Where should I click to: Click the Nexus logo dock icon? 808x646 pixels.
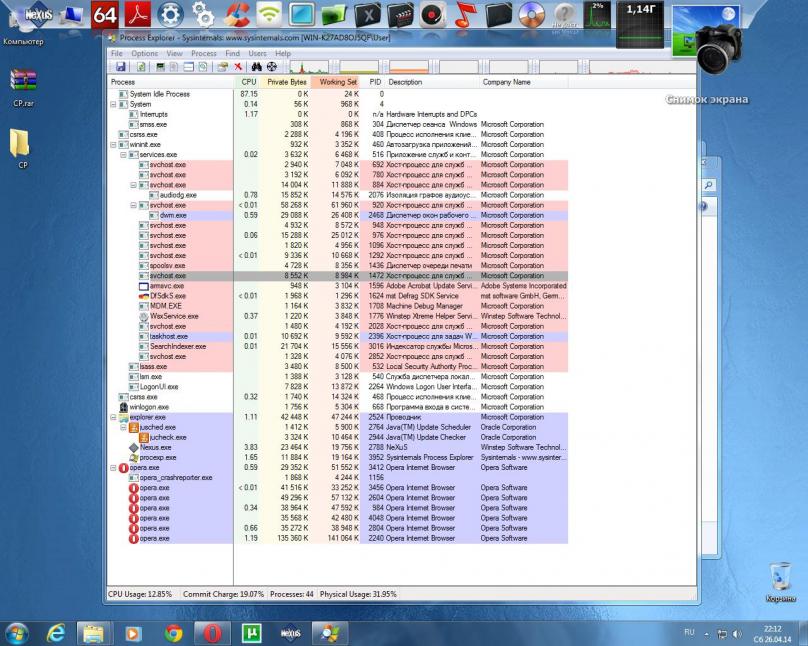point(39,15)
